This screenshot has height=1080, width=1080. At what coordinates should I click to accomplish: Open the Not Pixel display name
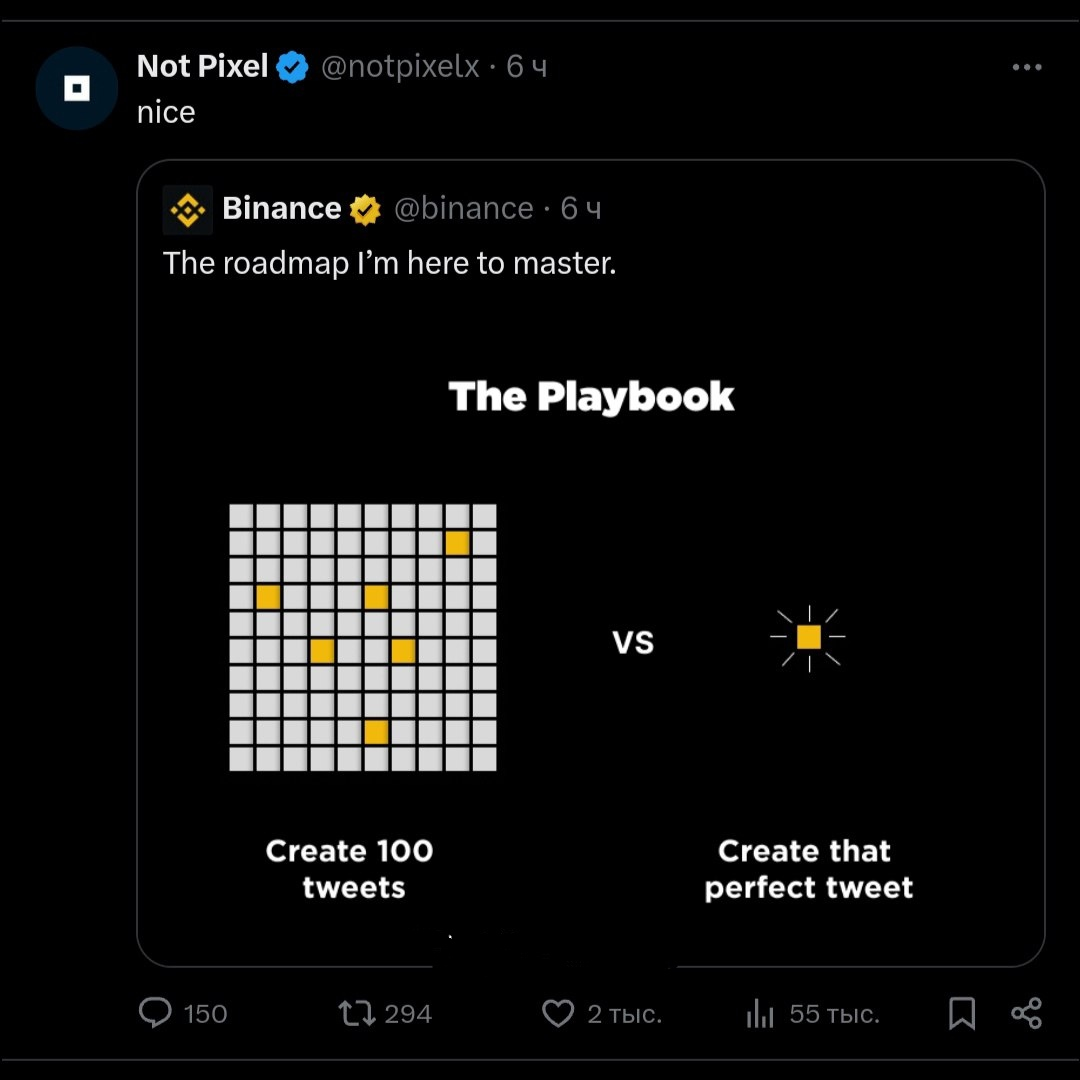203,67
